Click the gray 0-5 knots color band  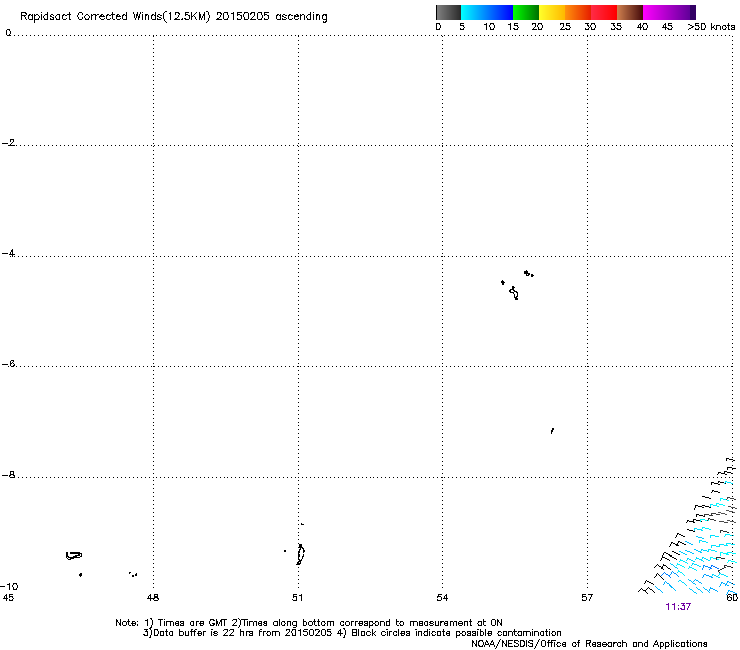coord(448,12)
